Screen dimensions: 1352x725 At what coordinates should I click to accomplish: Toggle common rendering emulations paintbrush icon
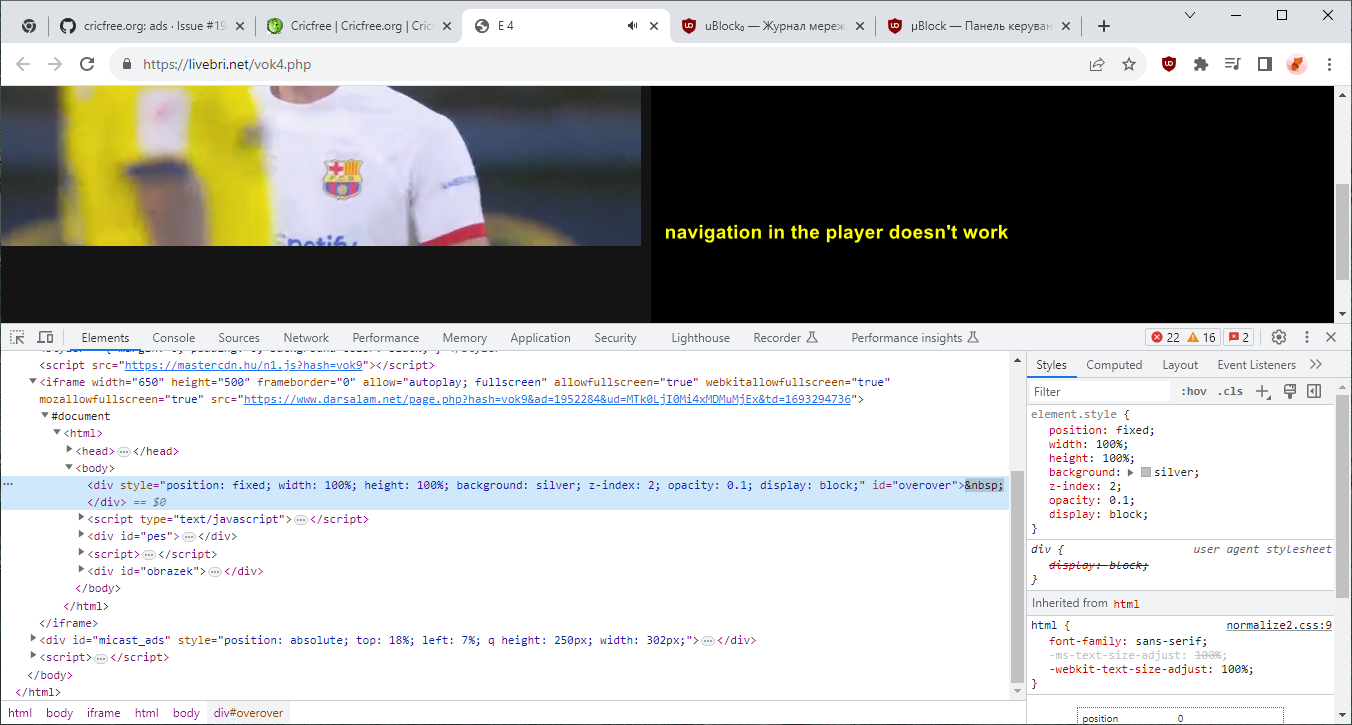click(1289, 391)
